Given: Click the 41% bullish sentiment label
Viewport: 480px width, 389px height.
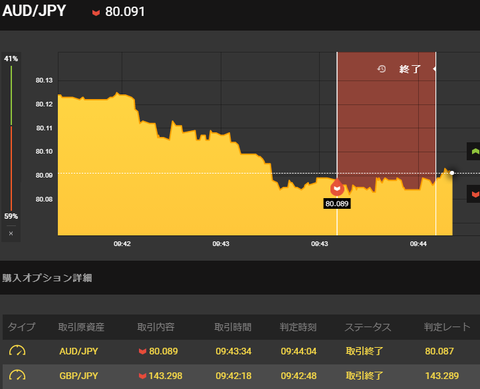Looking at the screenshot, I should tap(11, 59).
